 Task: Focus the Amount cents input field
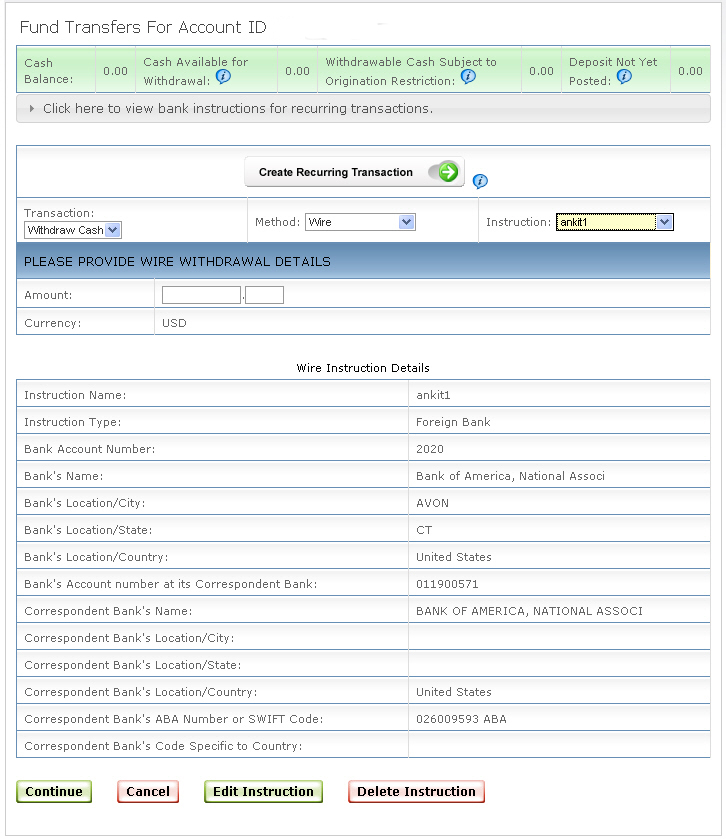264,295
